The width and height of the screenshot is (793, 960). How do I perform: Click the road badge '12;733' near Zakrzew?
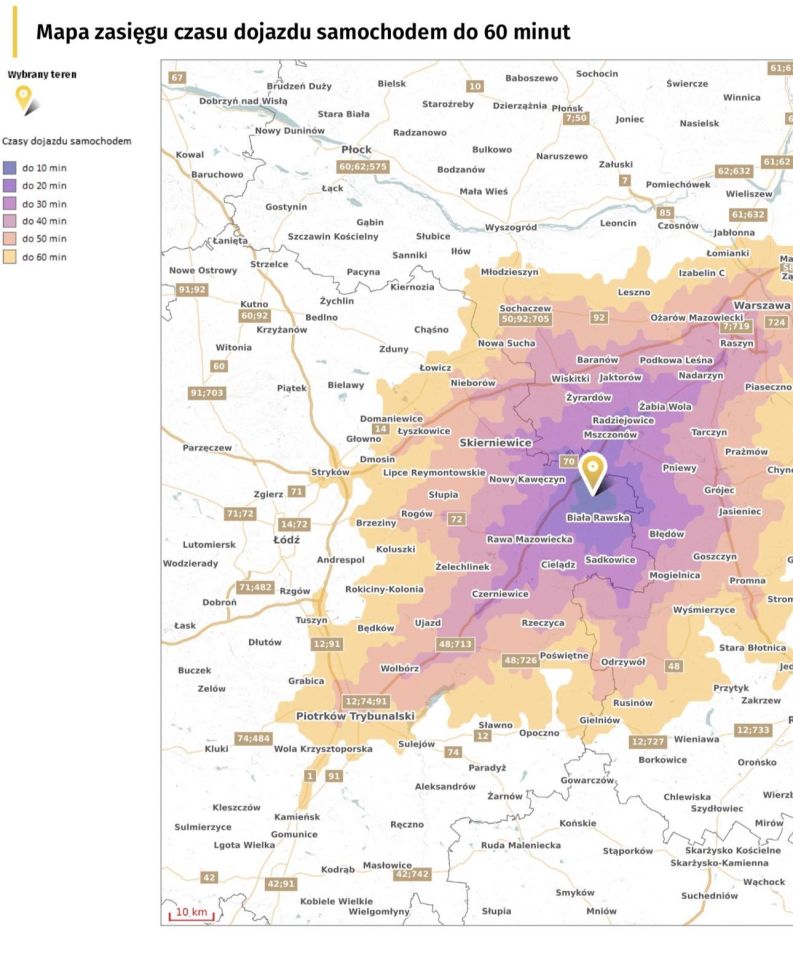(753, 730)
